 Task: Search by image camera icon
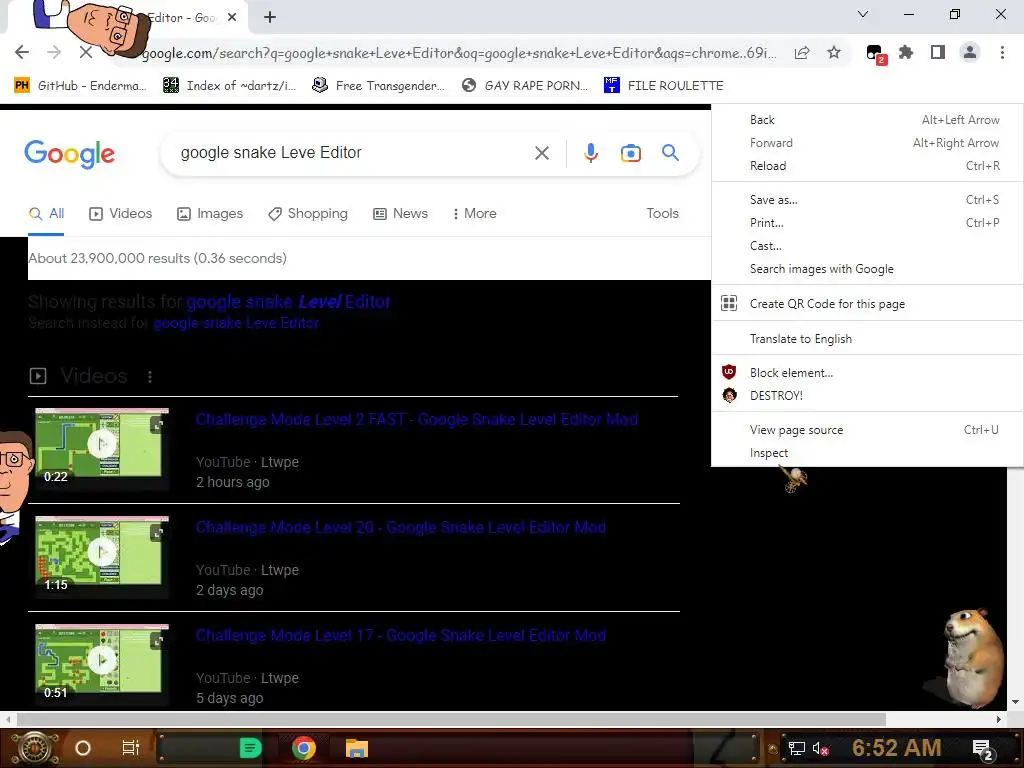point(631,153)
